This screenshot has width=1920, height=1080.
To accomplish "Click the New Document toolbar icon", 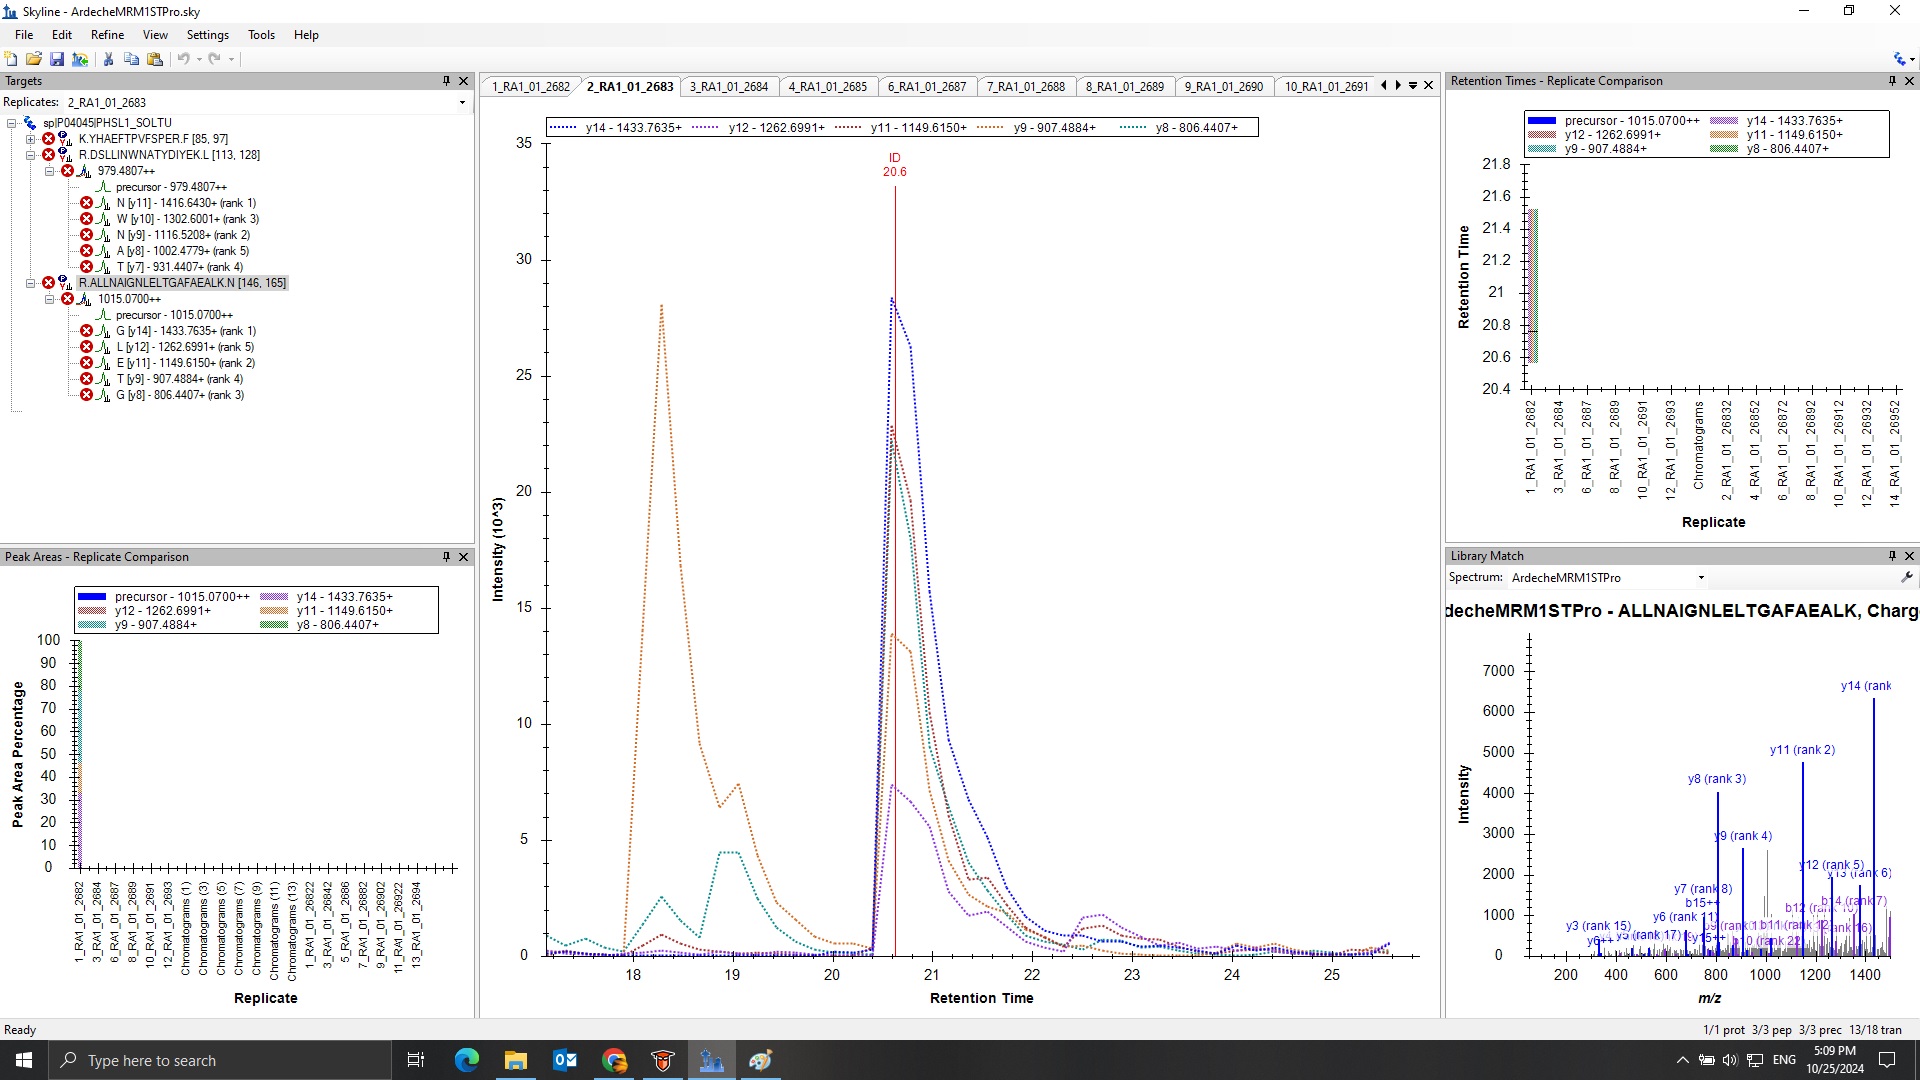I will pos(11,59).
